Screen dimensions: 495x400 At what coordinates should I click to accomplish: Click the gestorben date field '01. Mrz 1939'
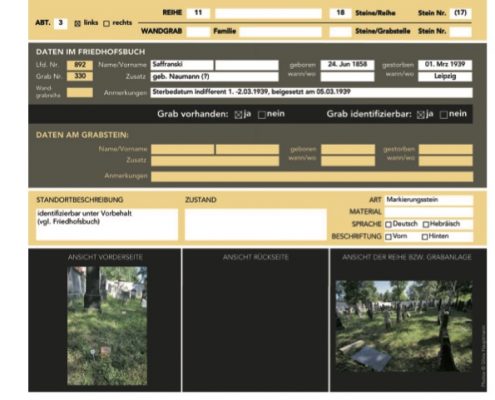pyautogui.click(x=445, y=65)
